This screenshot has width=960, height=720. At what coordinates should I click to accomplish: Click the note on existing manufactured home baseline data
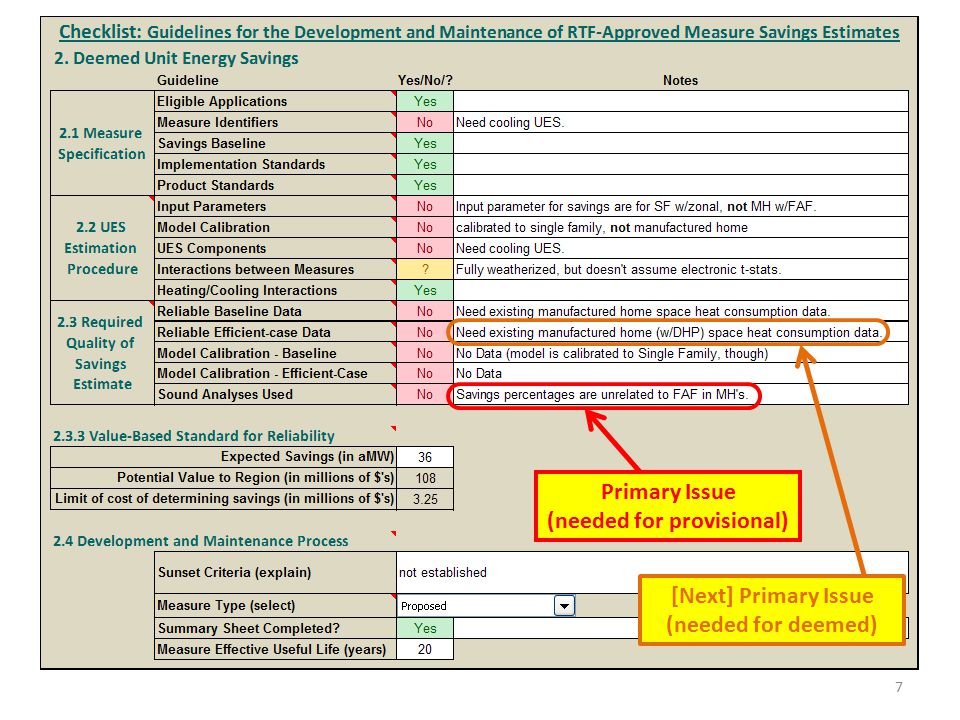[x=681, y=312]
